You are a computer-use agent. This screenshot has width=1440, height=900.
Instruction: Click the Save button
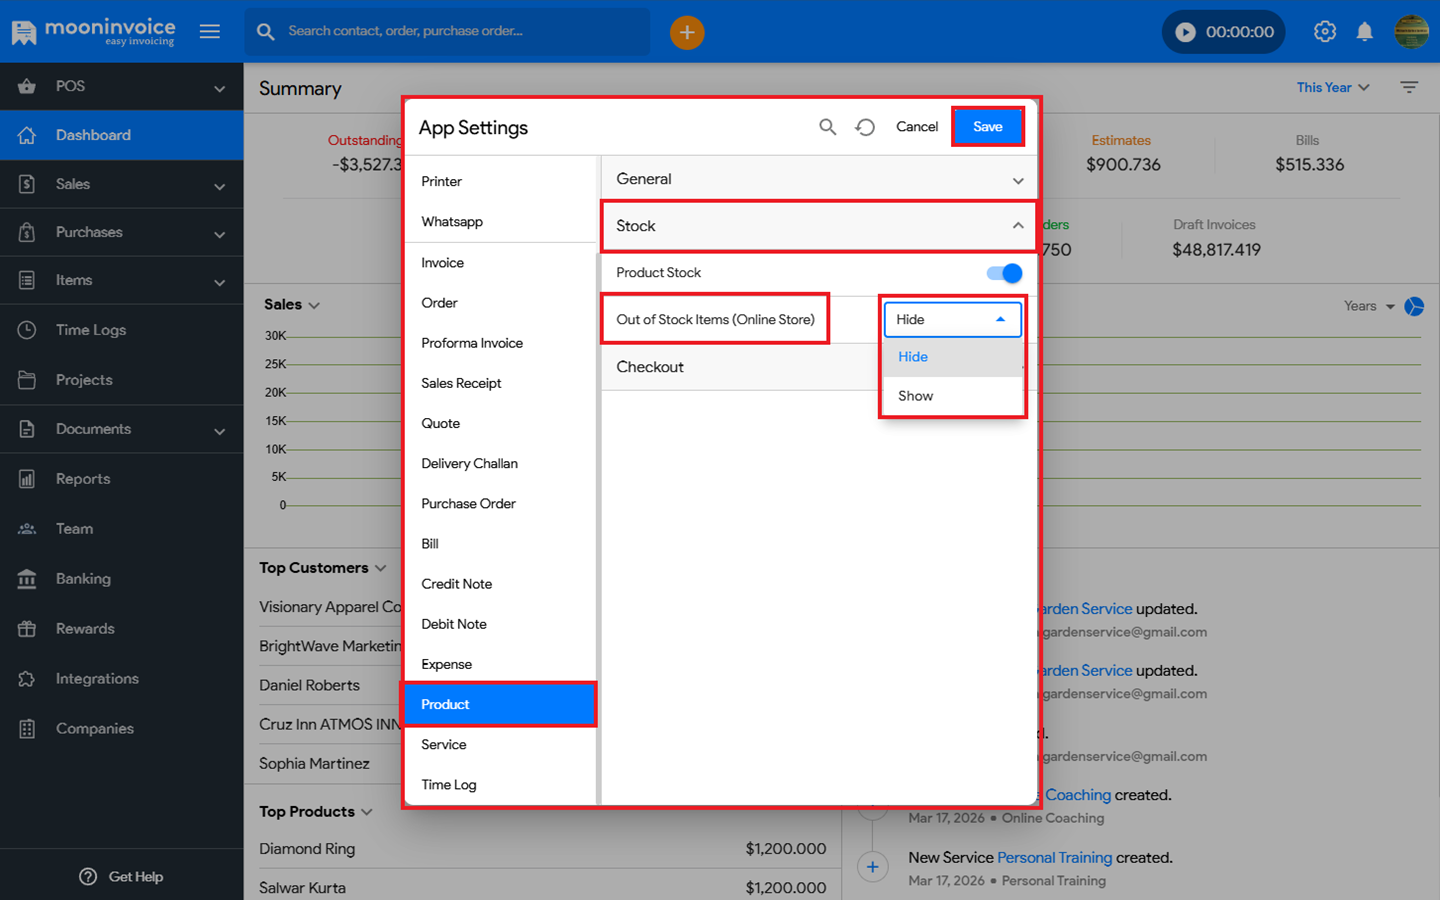[987, 127]
